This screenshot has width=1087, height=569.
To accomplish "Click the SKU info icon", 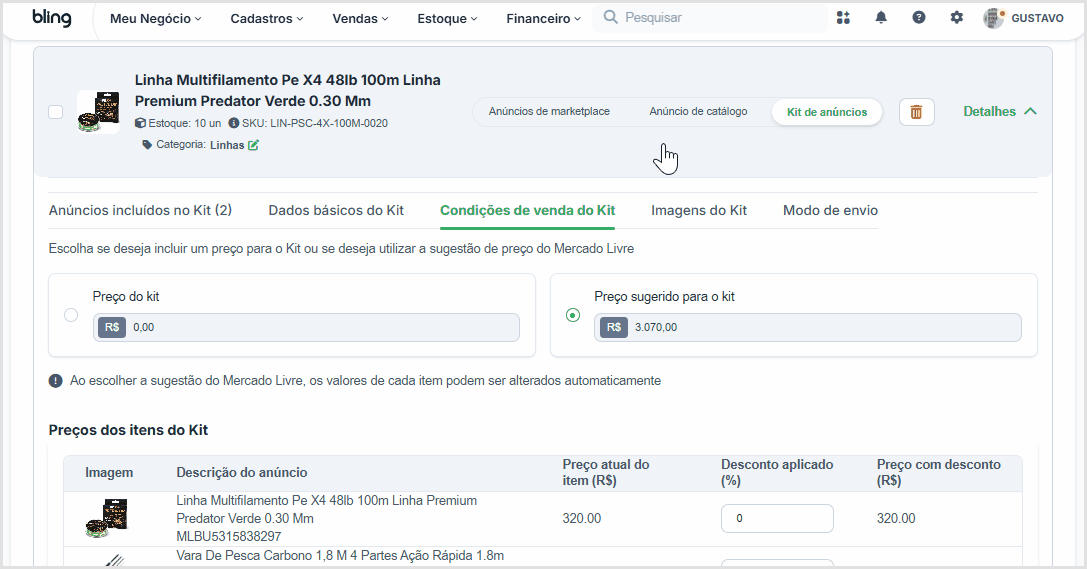I will click(x=234, y=123).
